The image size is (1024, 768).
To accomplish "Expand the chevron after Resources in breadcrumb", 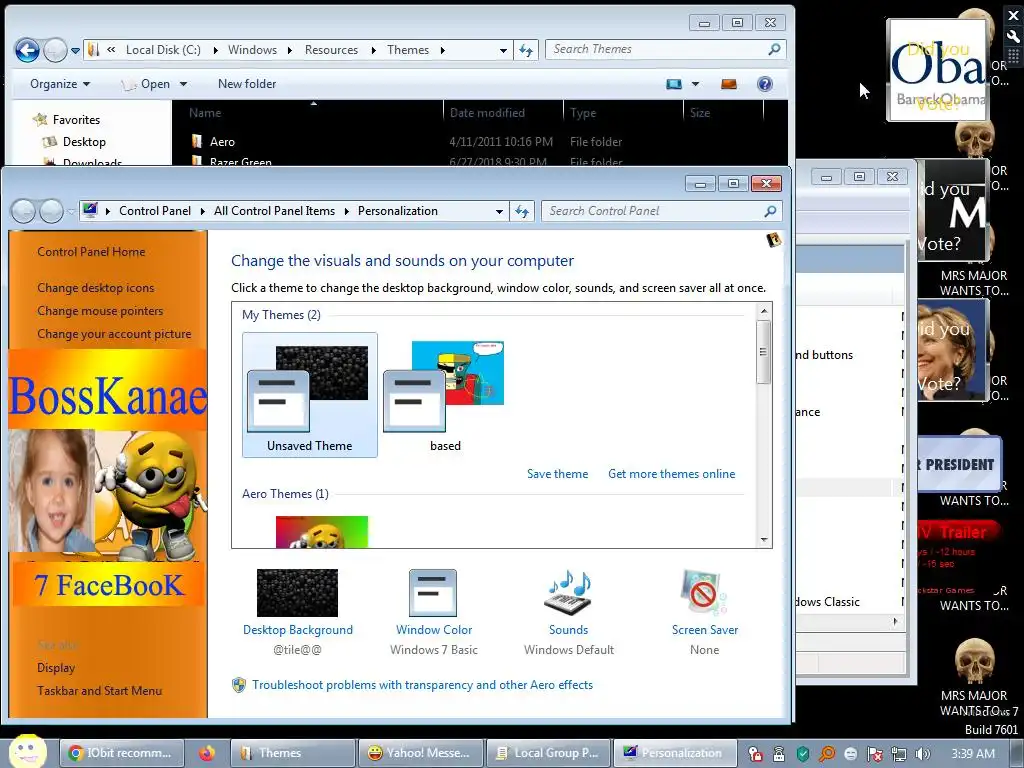I will click(373, 50).
